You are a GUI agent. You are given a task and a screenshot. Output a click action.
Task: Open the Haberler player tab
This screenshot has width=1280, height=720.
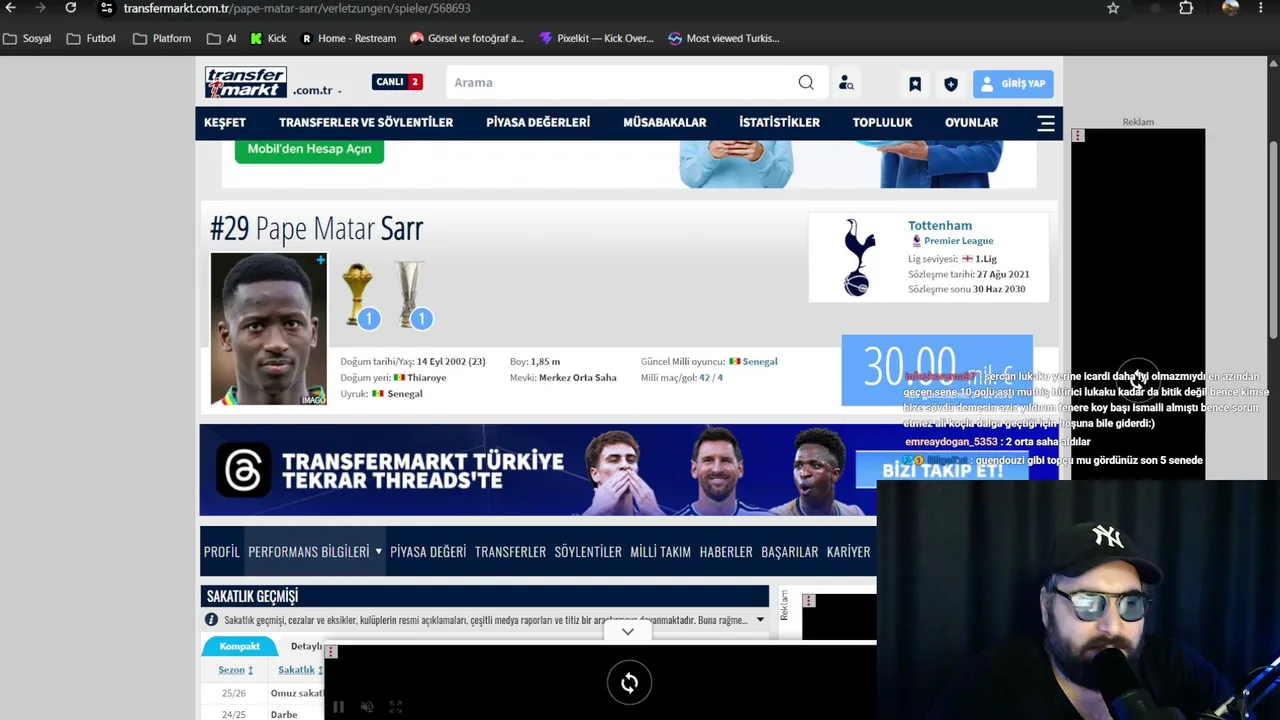726,552
